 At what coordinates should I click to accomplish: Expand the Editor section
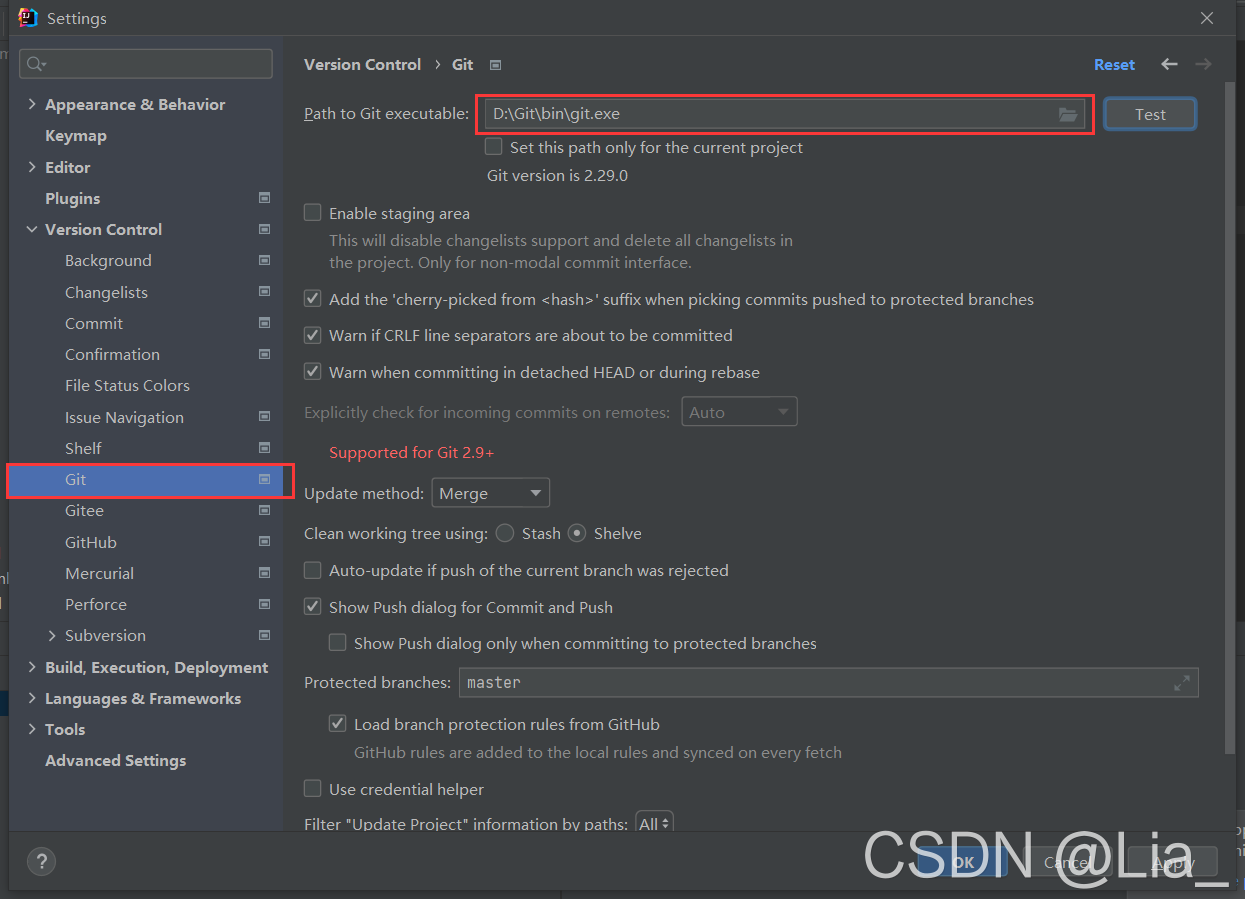pyautogui.click(x=32, y=167)
